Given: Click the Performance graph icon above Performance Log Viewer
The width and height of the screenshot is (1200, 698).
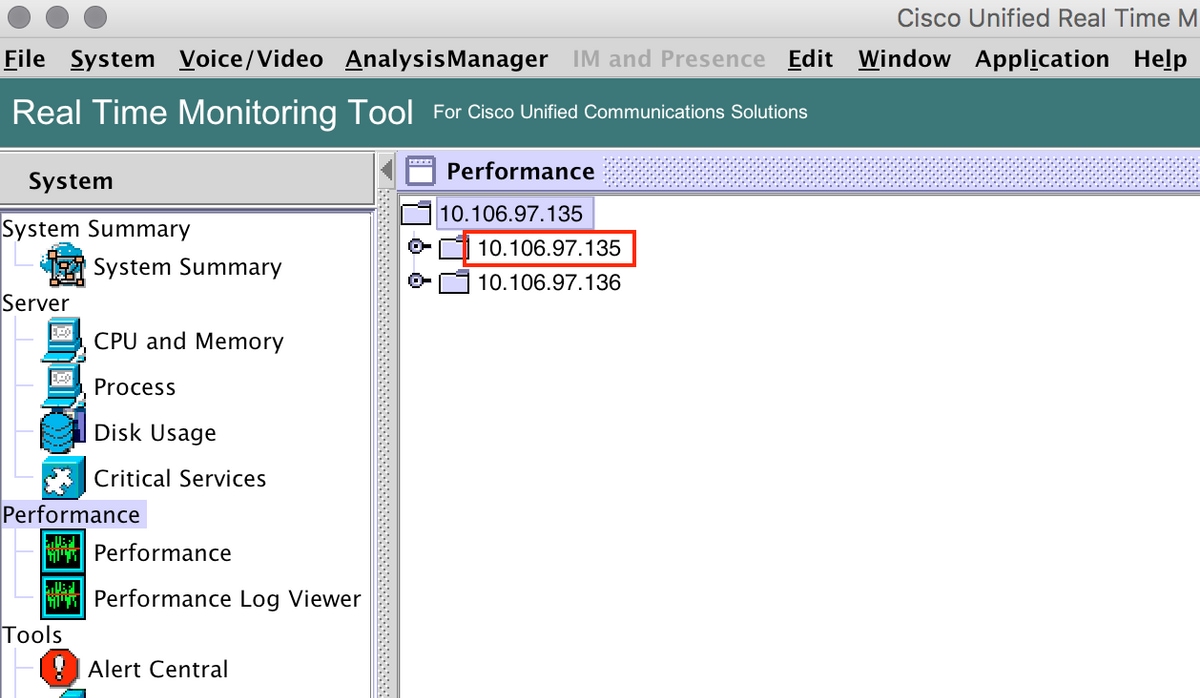Looking at the screenshot, I should (62, 553).
